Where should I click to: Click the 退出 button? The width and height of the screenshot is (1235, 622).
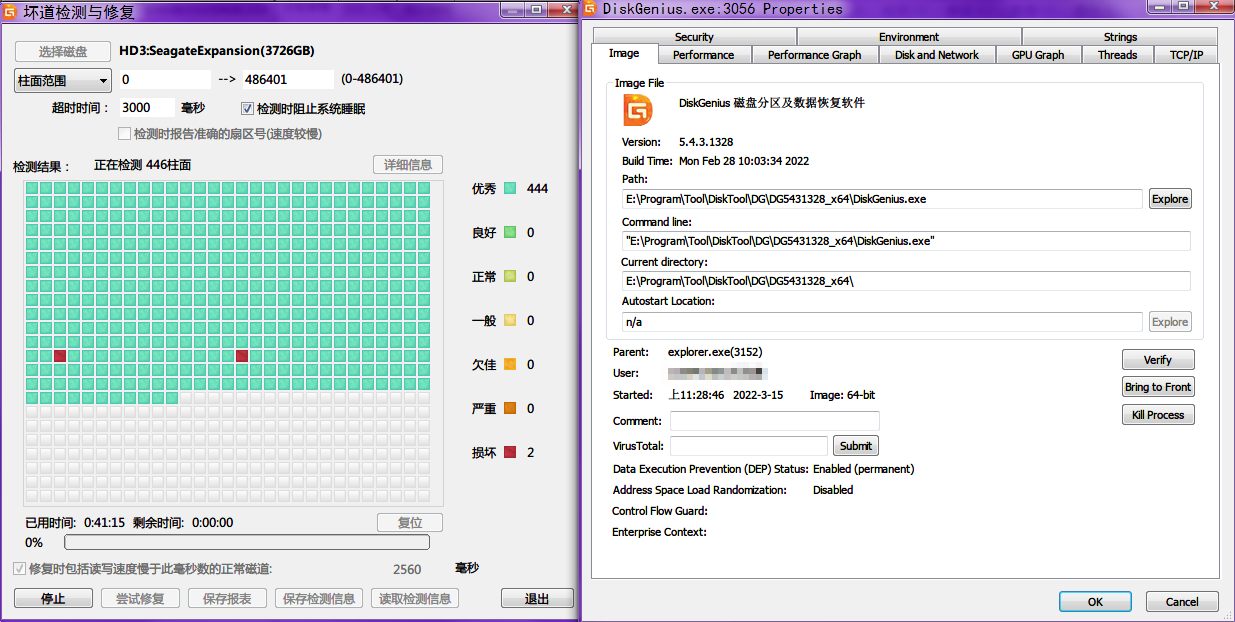pyautogui.click(x=537, y=599)
